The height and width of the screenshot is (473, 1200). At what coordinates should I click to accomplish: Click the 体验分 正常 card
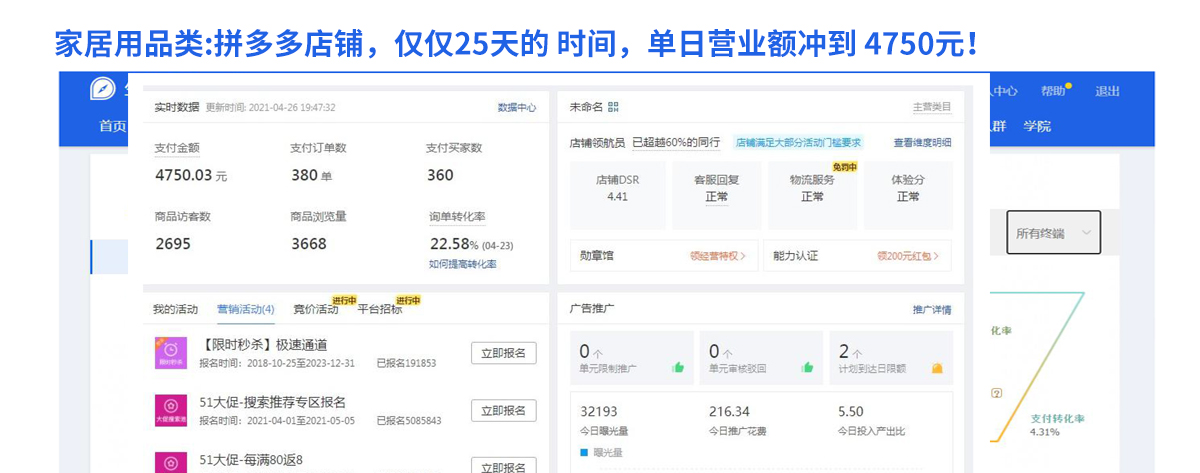click(908, 195)
